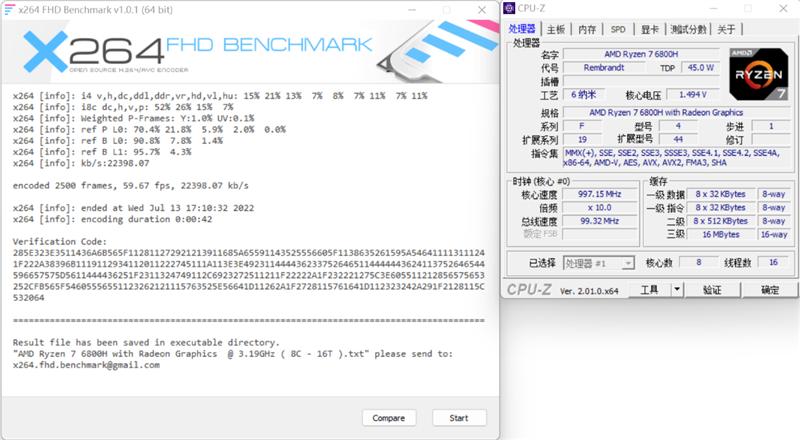Click the x264.fhd.benchmark@gmail.com address text

pyautogui.click(x=86, y=365)
